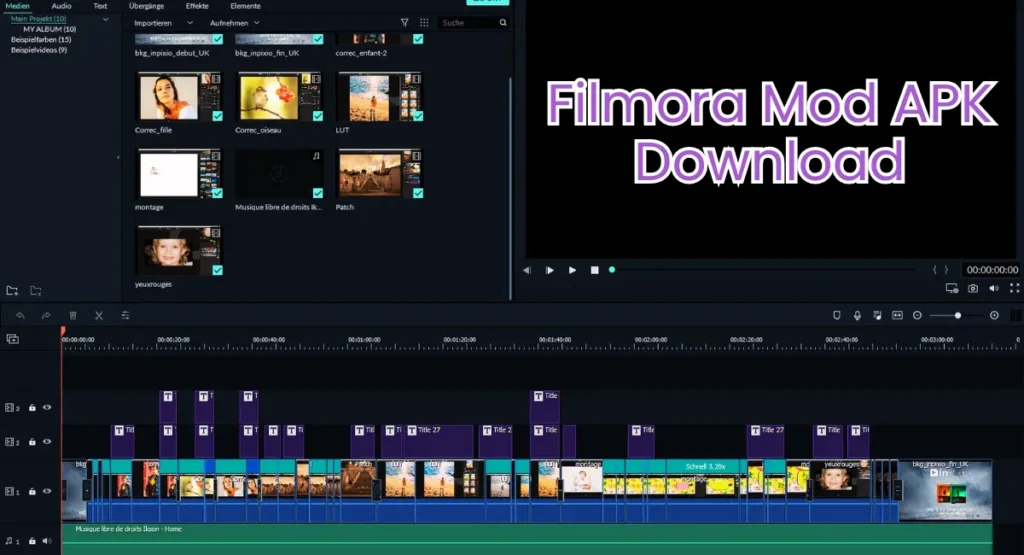Switch to the Audio tab

coord(61,6)
